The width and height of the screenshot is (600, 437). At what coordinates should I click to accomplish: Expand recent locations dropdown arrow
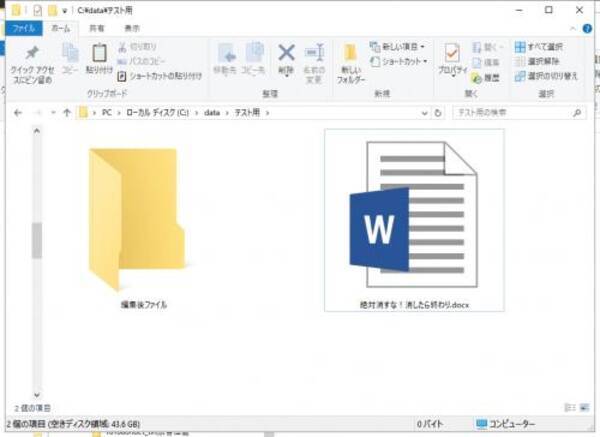53,113
